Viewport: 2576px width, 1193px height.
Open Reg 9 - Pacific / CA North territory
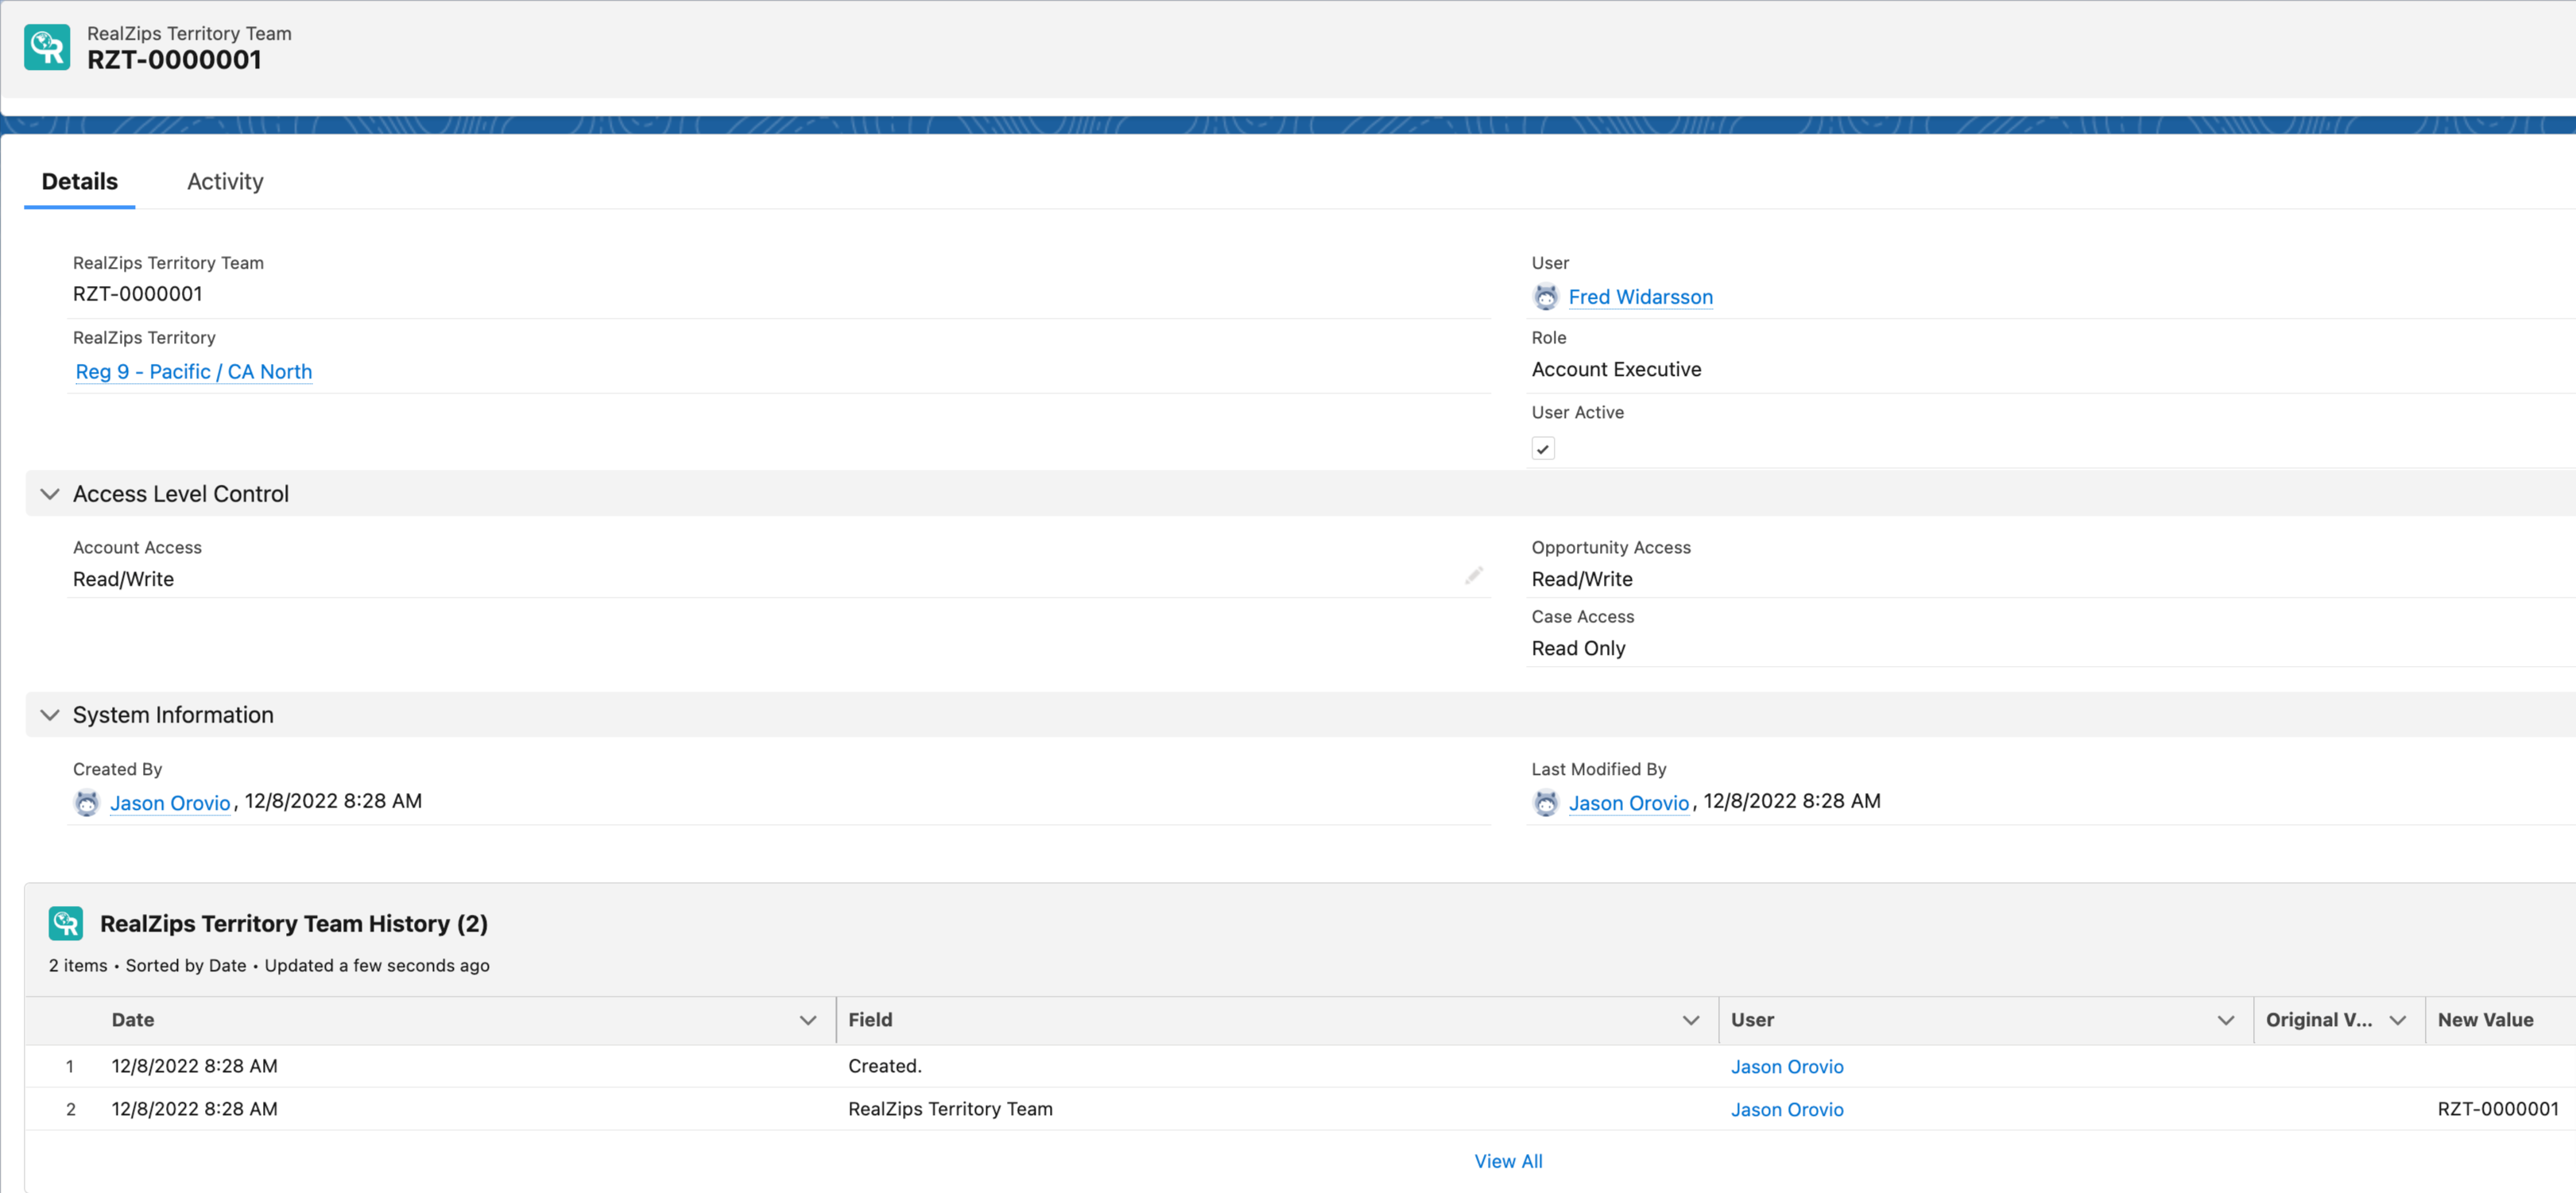[194, 372]
